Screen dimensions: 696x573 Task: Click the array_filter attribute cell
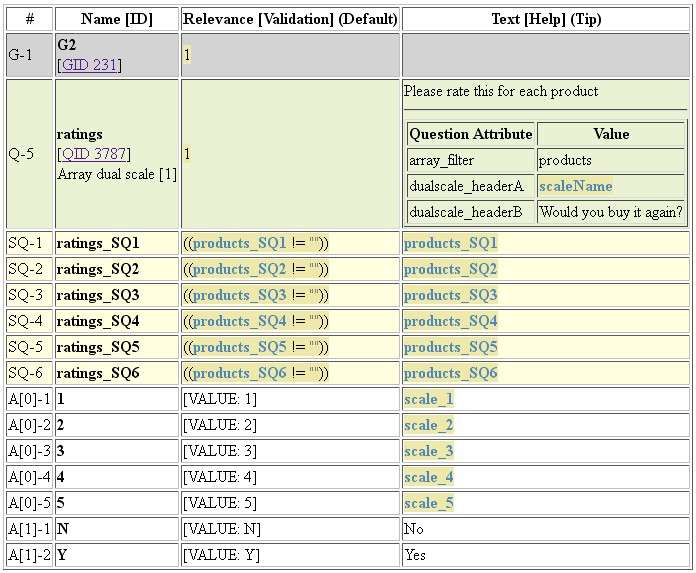441,160
